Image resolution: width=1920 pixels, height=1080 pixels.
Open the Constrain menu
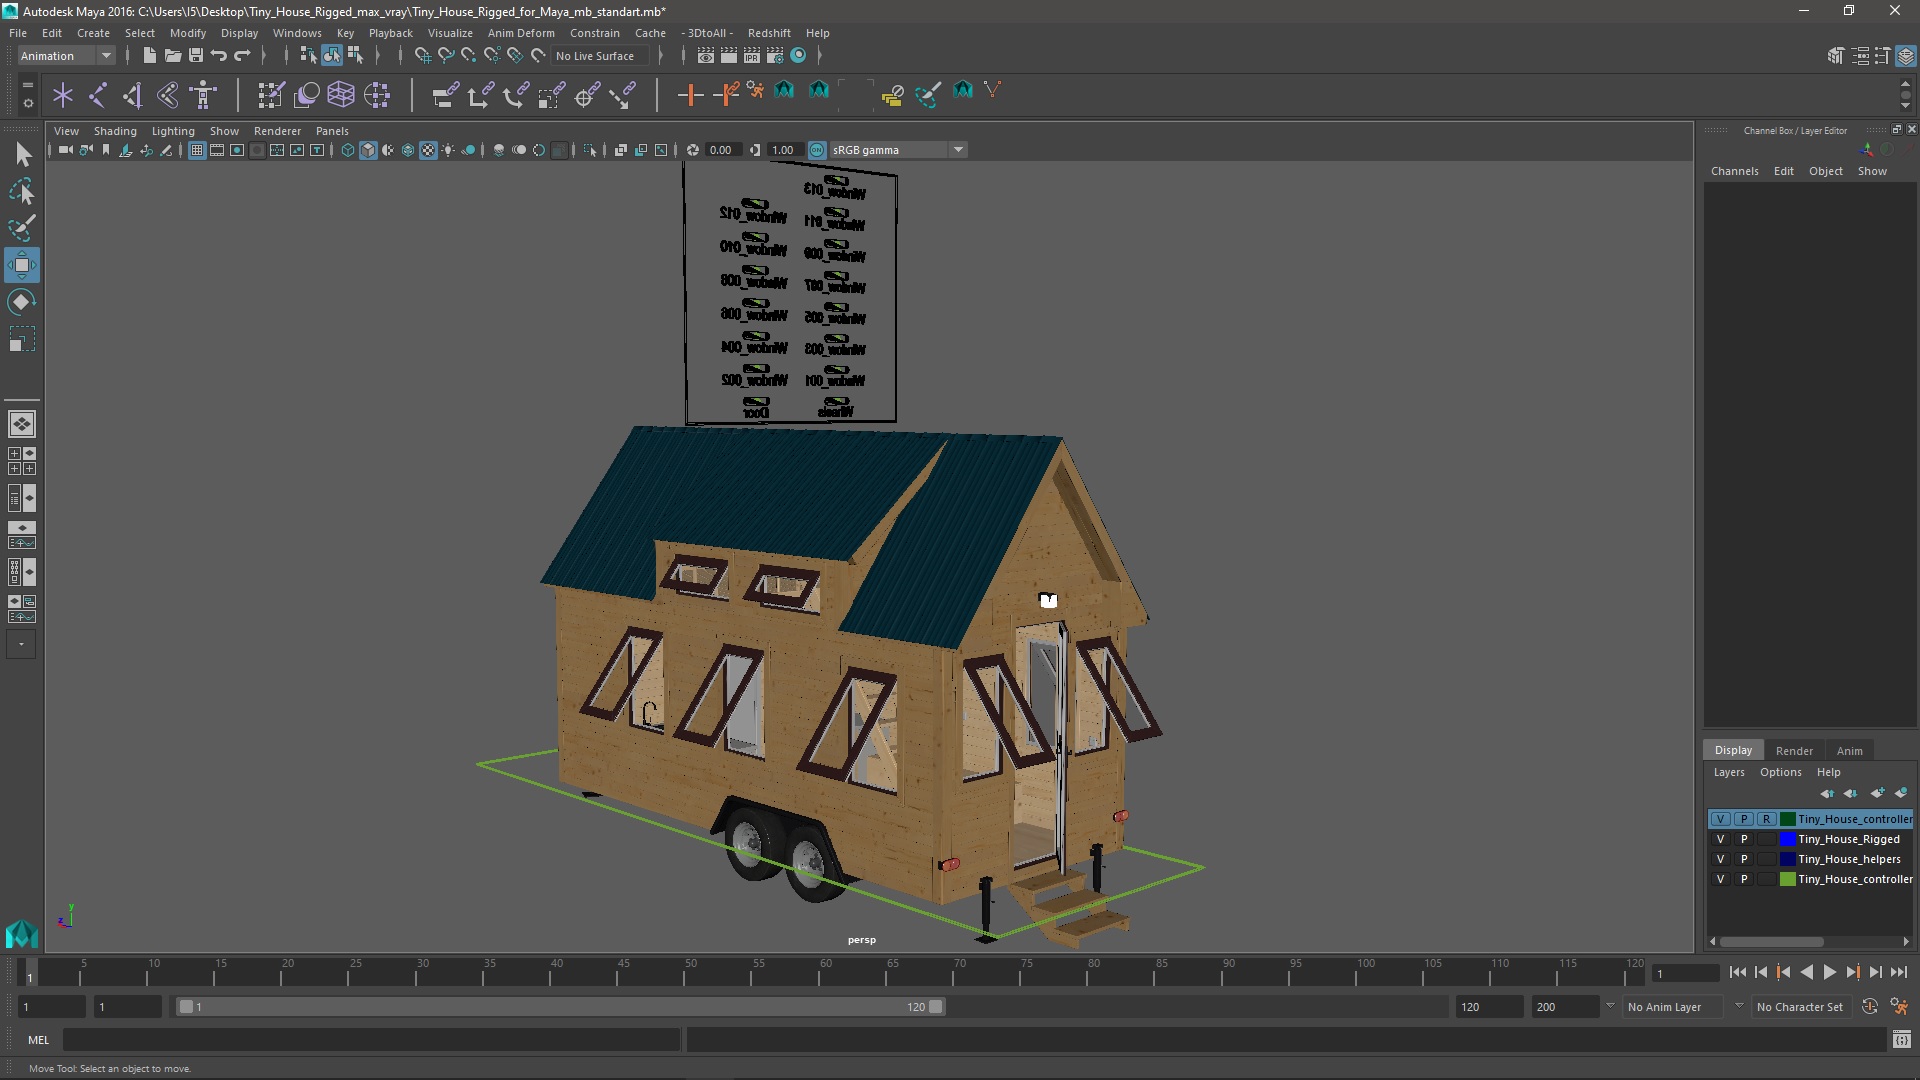point(595,33)
